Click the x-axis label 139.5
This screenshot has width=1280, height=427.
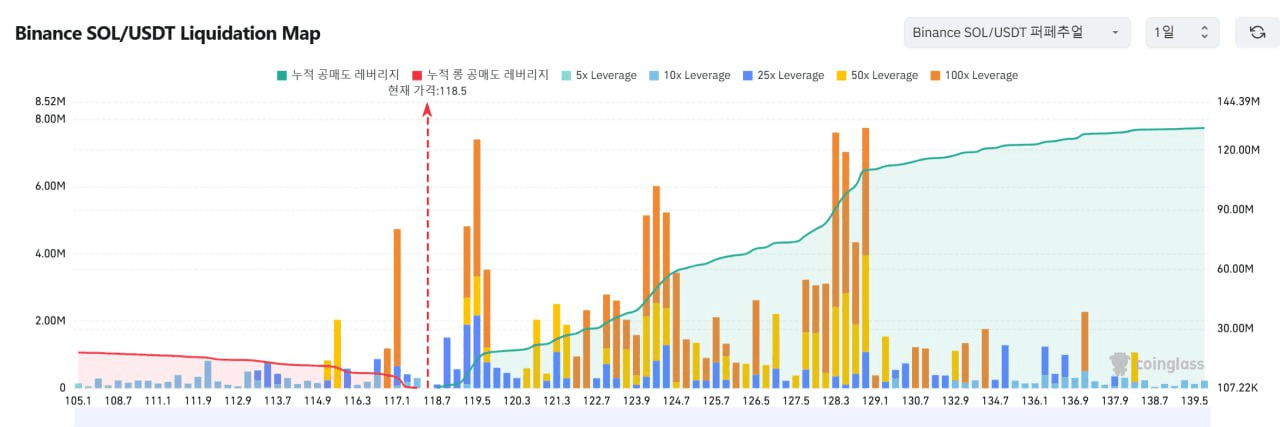click(x=1194, y=400)
